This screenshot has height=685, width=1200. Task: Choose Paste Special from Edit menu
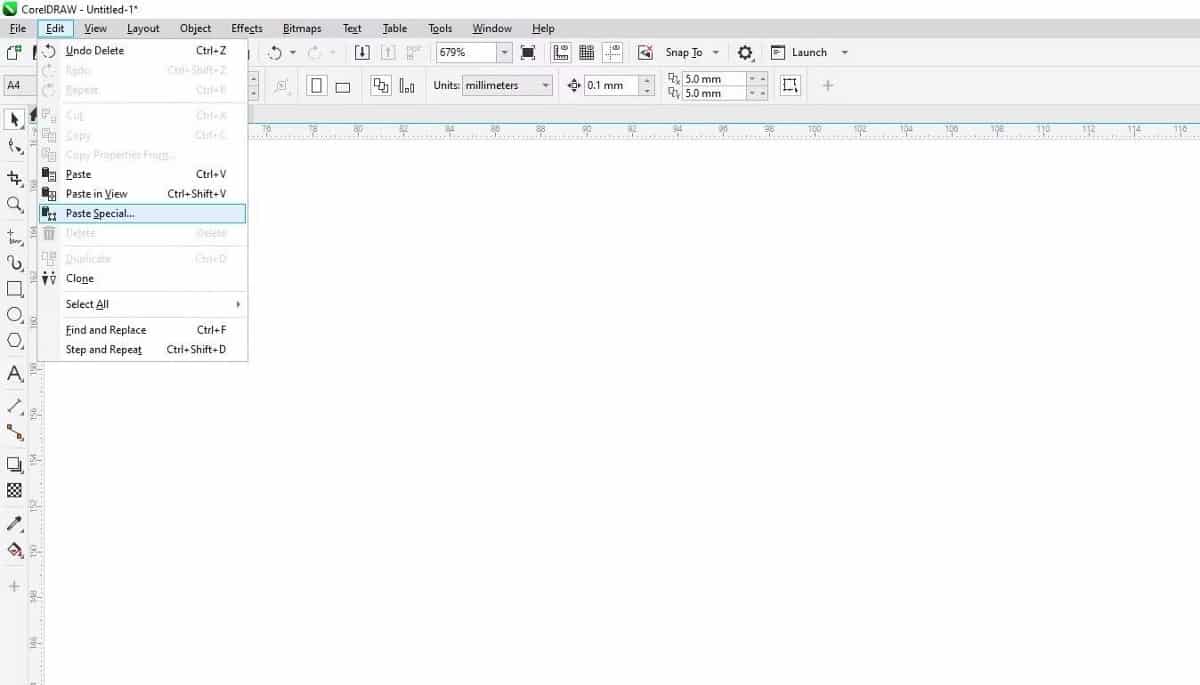click(100, 213)
